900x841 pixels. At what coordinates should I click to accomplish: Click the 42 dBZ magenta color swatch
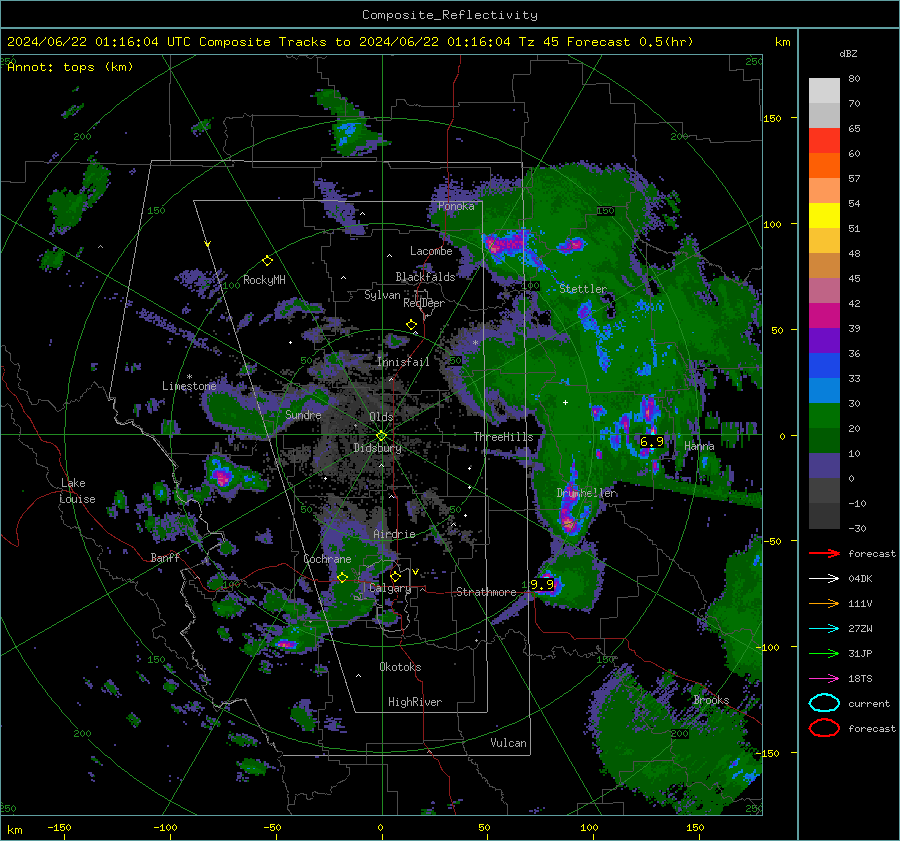824,315
